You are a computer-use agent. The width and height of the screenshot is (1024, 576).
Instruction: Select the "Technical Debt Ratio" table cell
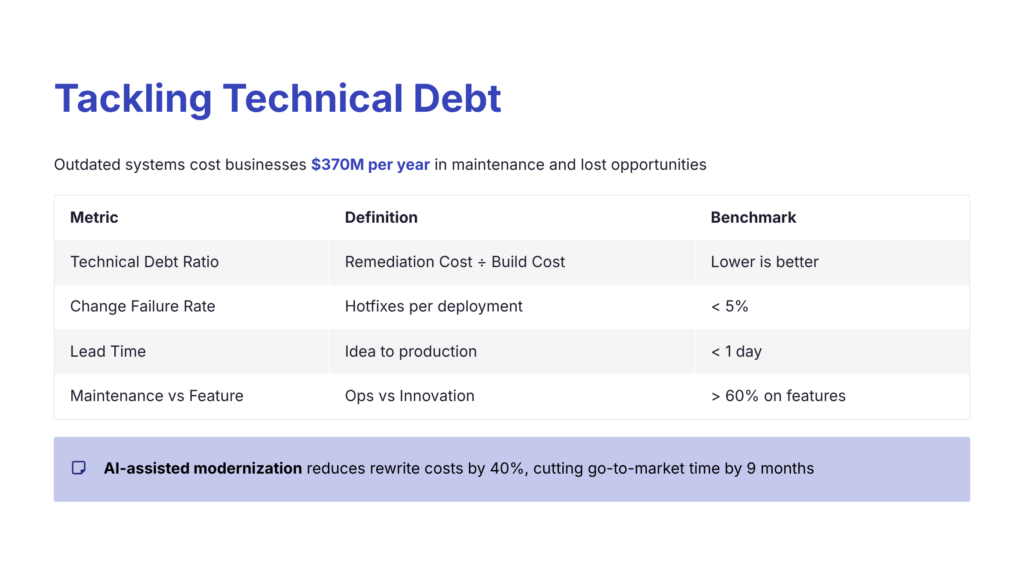(144, 262)
